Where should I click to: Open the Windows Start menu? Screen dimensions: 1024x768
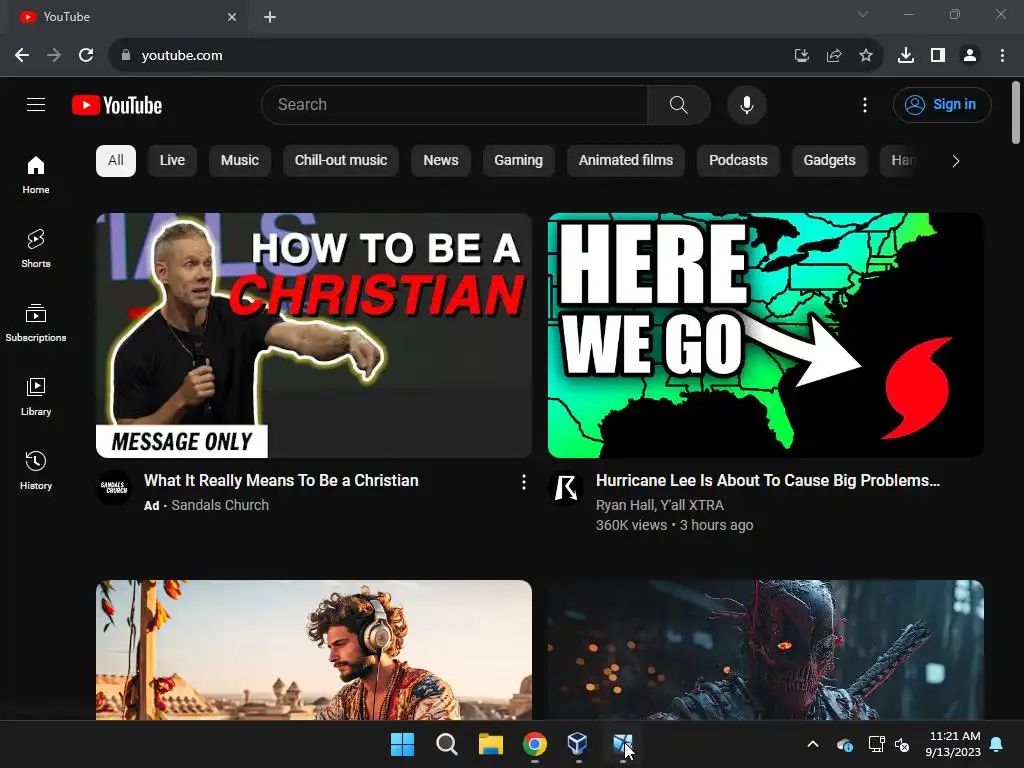click(402, 744)
